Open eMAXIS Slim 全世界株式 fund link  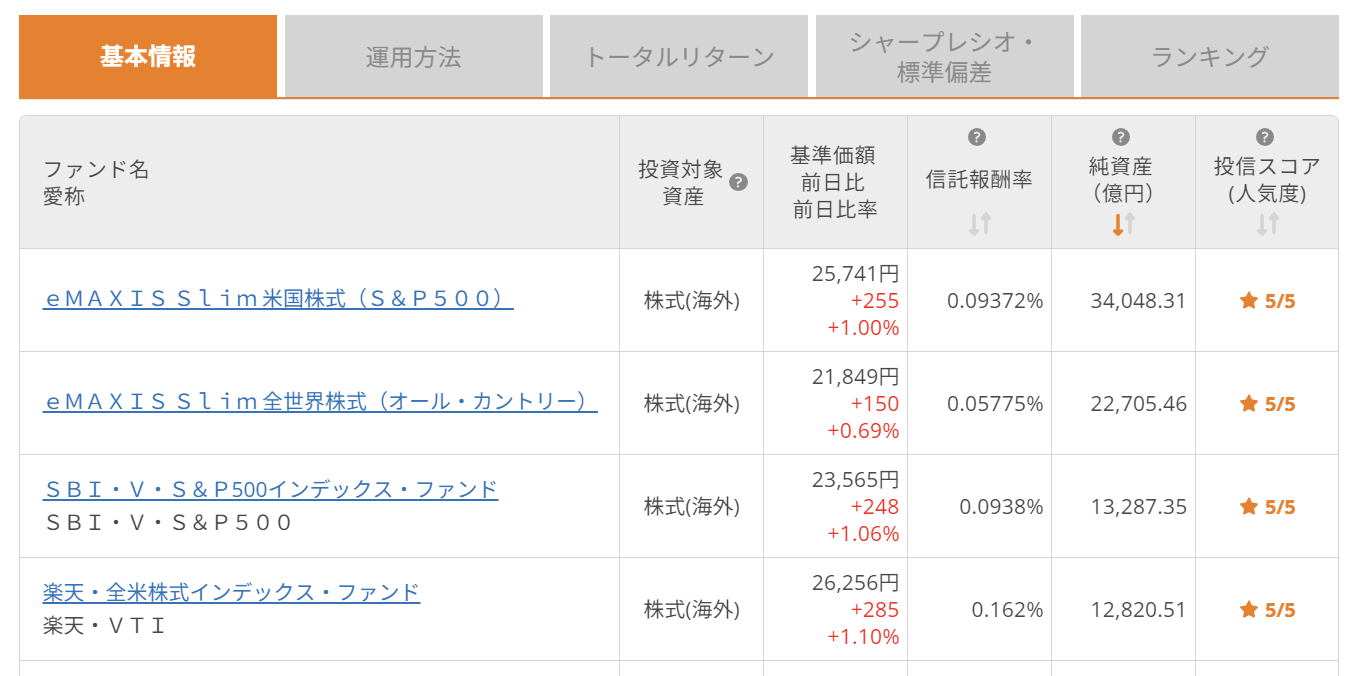[x=320, y=402]
